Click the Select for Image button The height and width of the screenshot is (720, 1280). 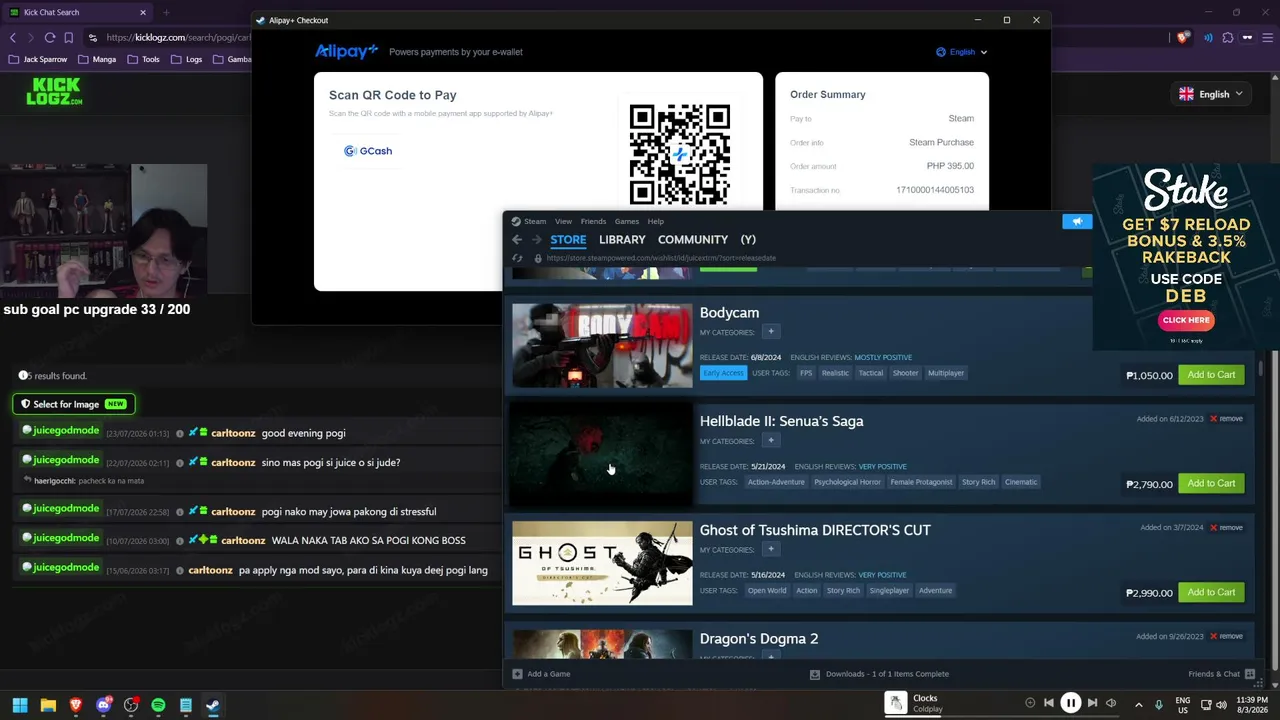[74, 404]
